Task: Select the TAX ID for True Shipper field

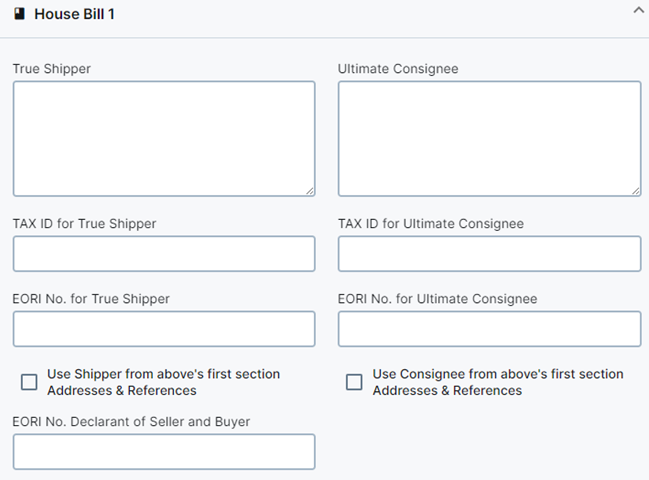Action: point(163,254)
